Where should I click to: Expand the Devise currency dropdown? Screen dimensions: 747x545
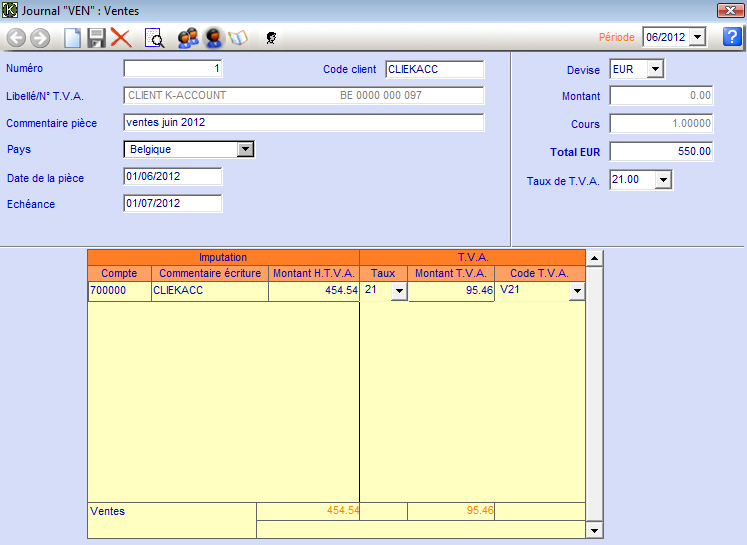click(656, 69)
